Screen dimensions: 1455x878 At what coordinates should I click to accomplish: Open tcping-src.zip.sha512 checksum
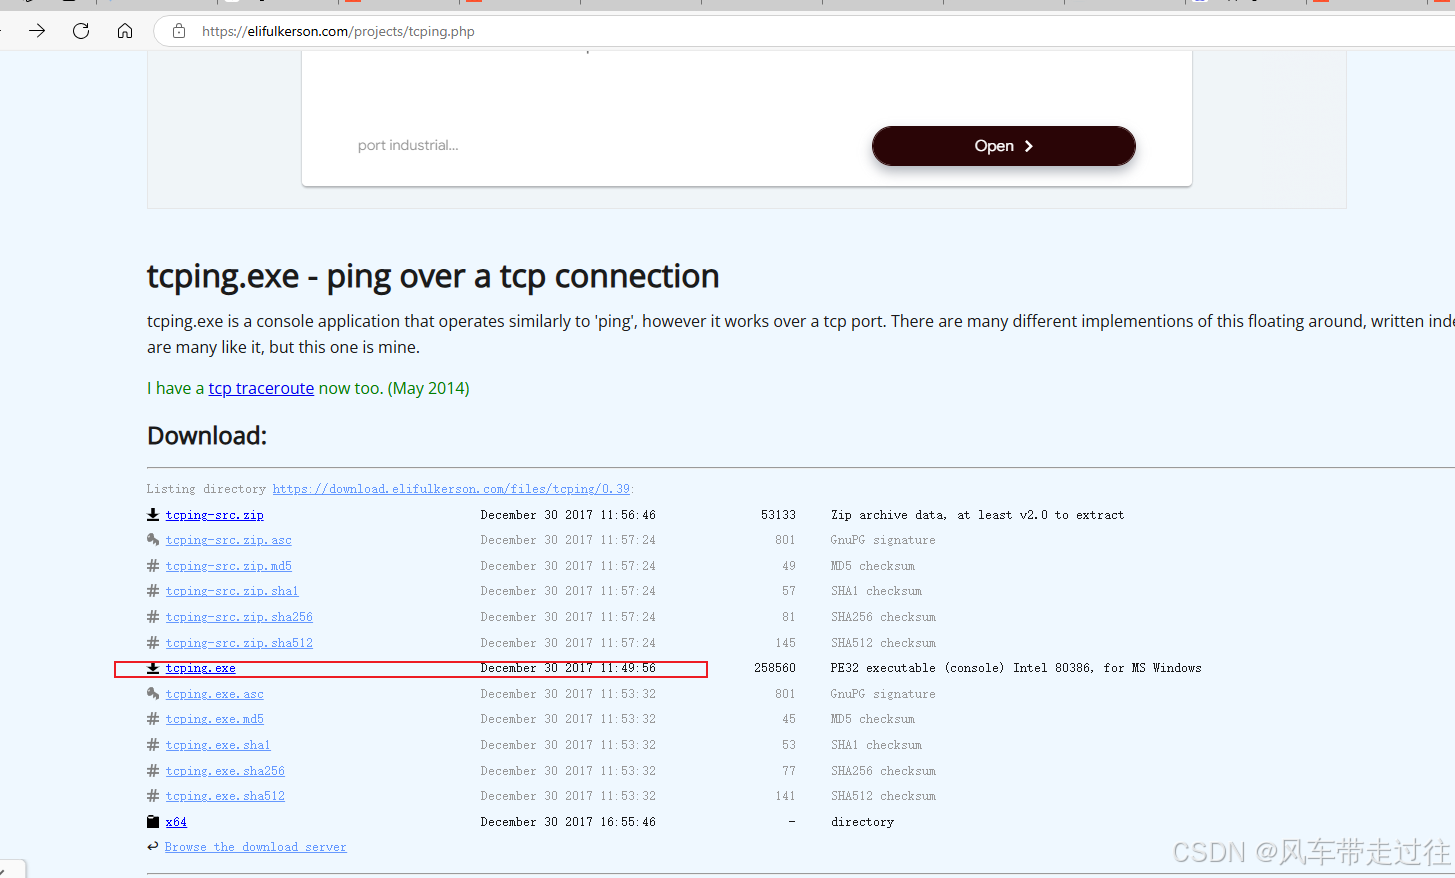pos(239,643)
